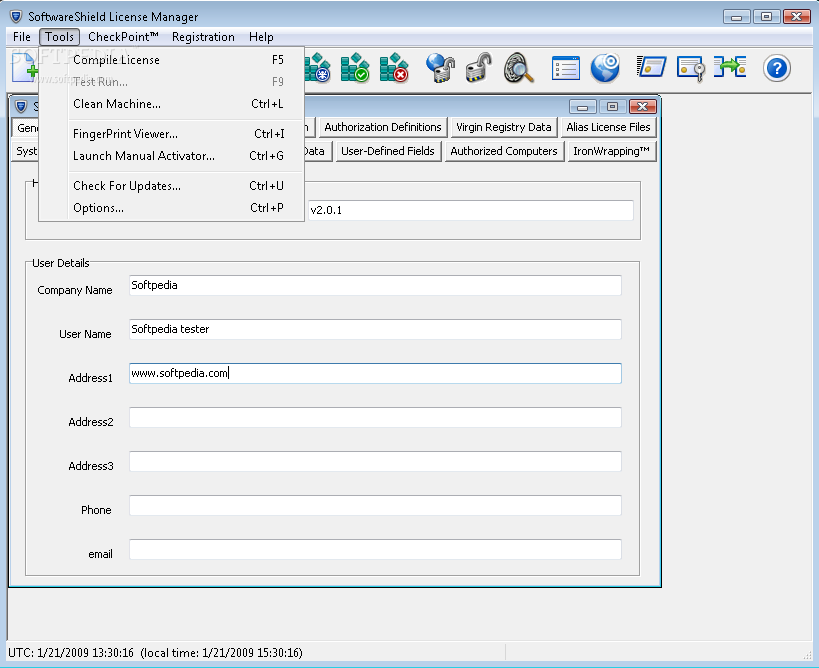Image resolution: width=819 pixels, height=668 pixels.
Task: Open the File menu
Action: pyautogui.click(x=22, y=37)
